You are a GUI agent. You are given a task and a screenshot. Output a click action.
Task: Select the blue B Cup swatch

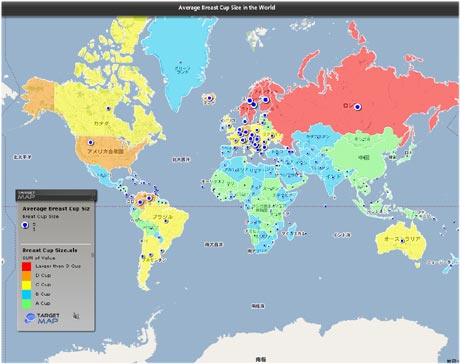pyautogui.click(x=26, y=294)
